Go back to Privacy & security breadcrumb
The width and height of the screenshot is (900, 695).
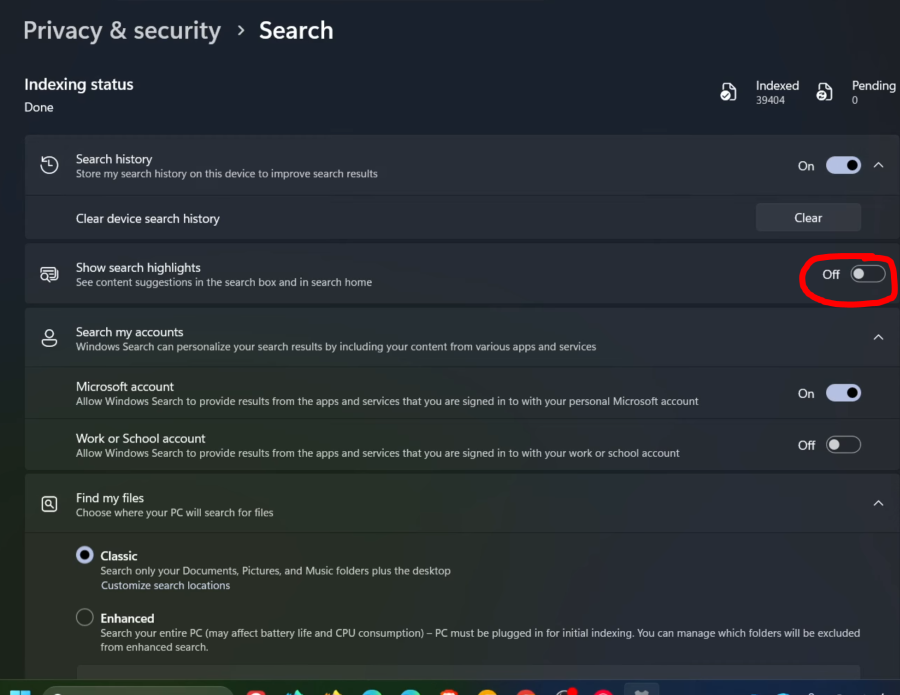tap(122, 31)
